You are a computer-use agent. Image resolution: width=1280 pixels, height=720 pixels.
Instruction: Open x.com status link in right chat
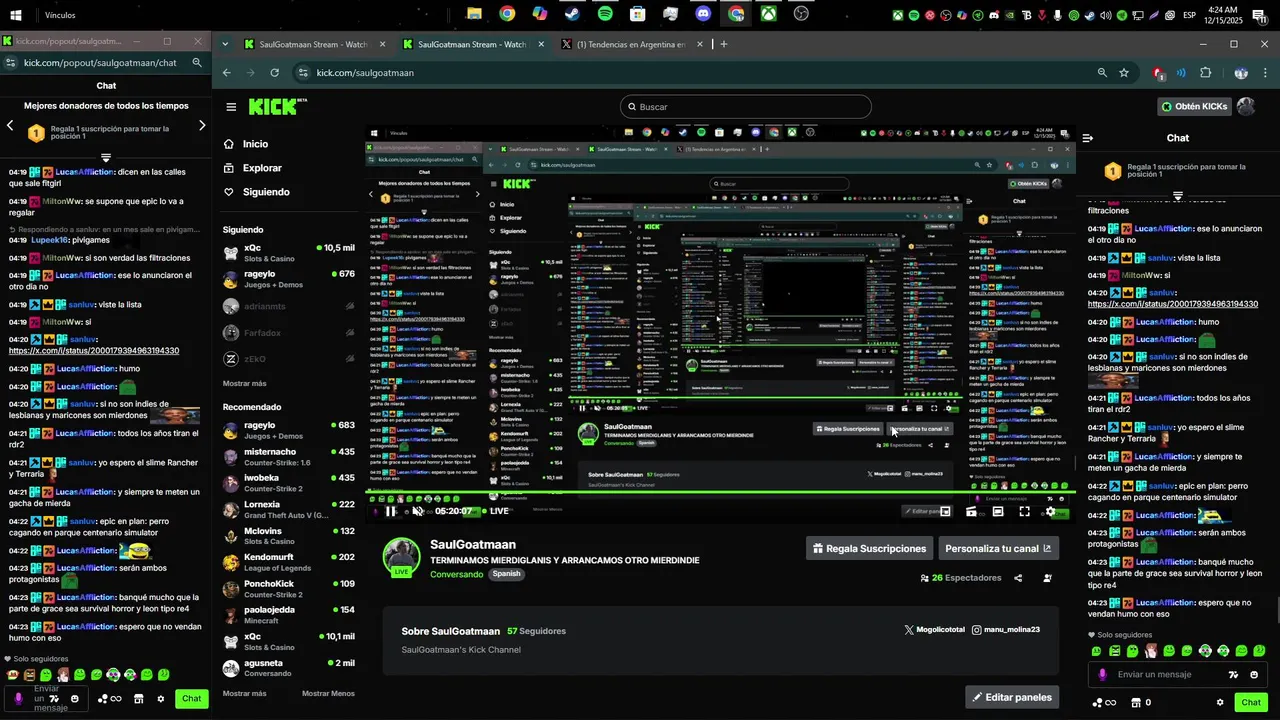pyautogui.click(x=1172, y=304)
